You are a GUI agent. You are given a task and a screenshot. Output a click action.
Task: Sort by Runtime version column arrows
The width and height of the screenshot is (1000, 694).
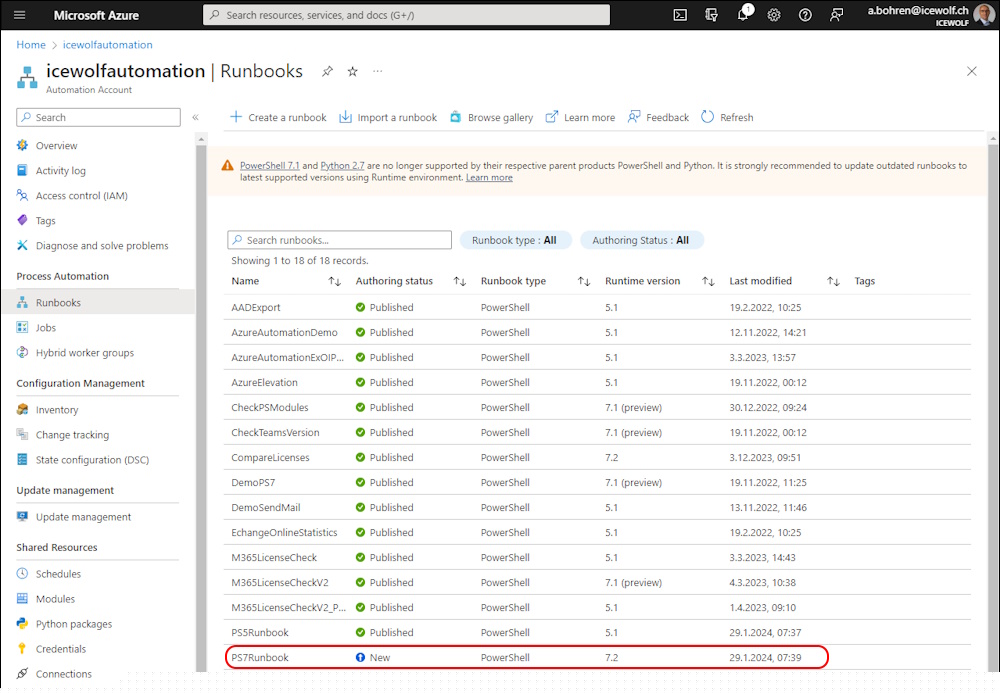[708, 281]
